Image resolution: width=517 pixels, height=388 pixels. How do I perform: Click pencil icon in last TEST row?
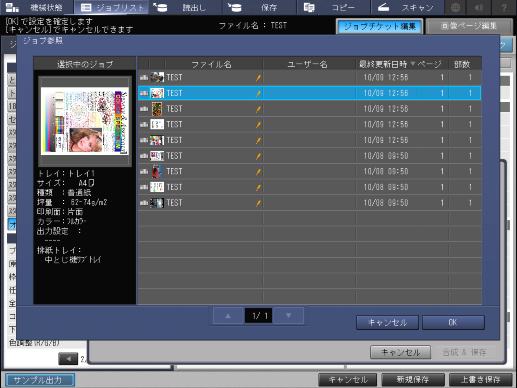[x=258, y=203]
